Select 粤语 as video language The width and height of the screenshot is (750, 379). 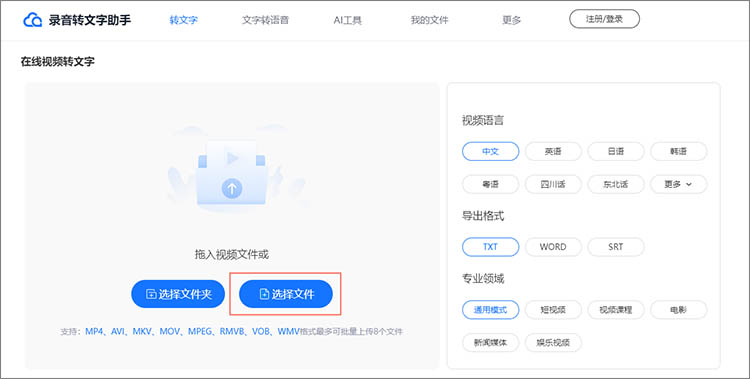[x=490, y=184]
